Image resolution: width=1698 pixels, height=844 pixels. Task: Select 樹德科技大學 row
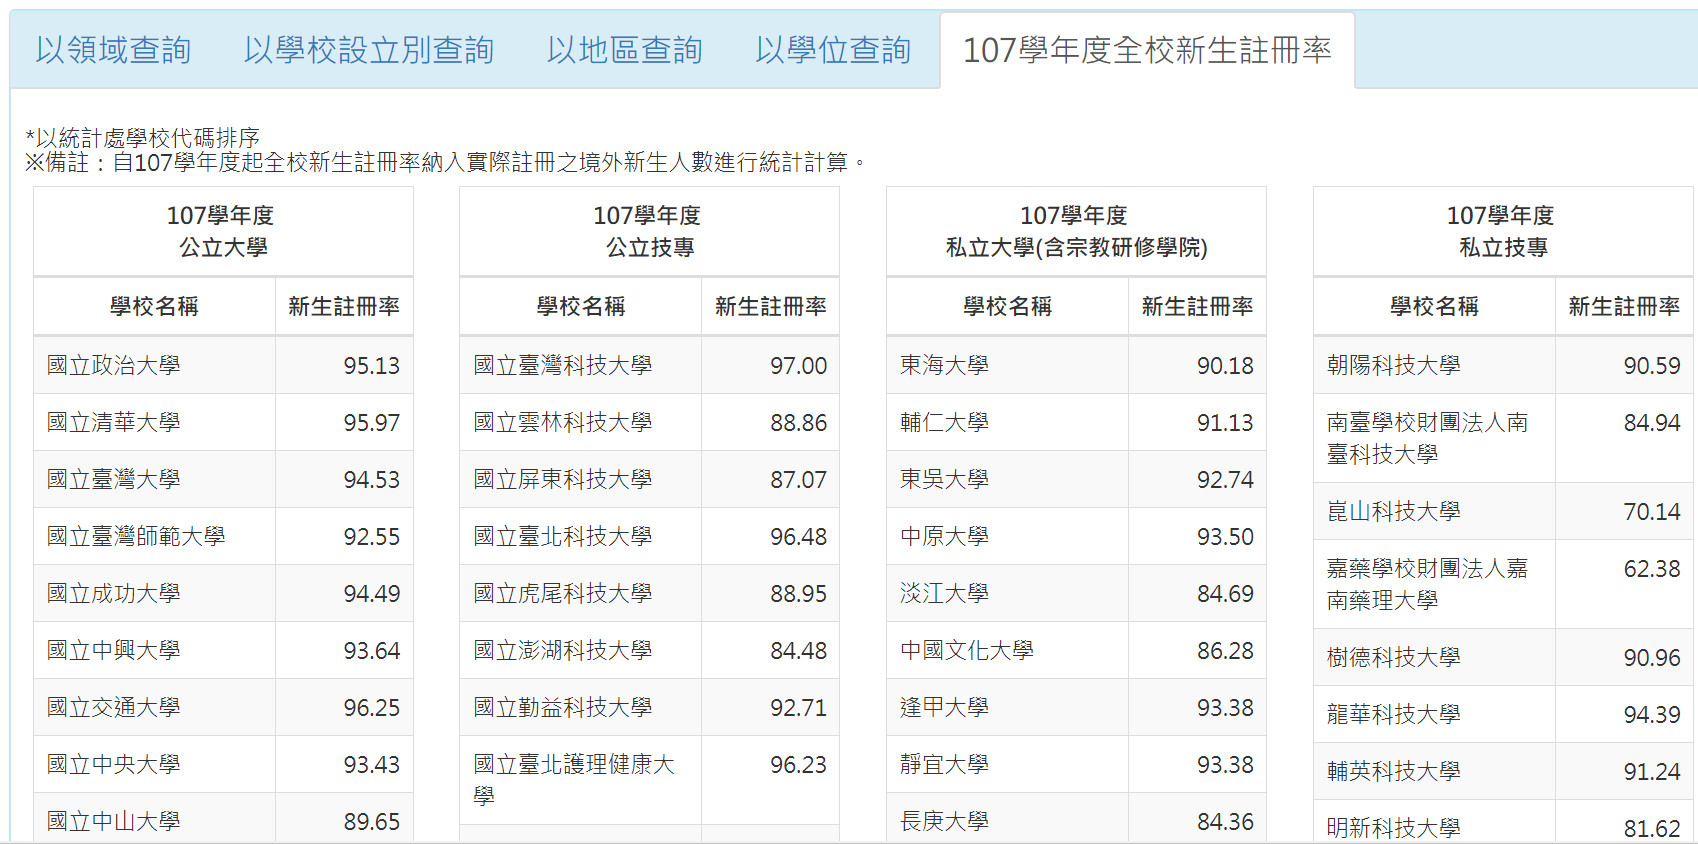(1503, 657)
